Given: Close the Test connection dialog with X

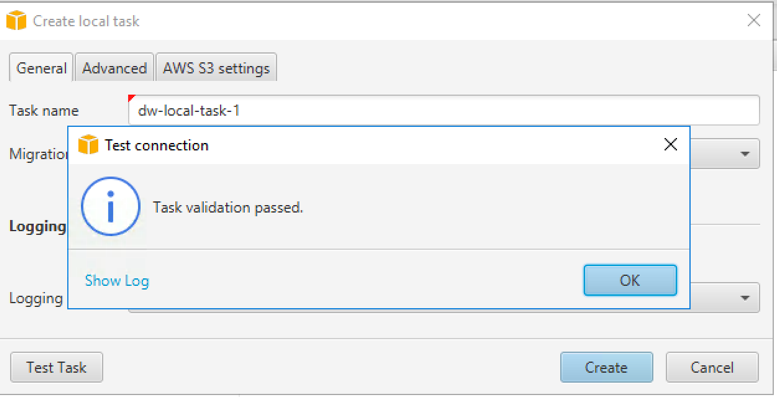Looking at the screenshot, I should (670, 144).
